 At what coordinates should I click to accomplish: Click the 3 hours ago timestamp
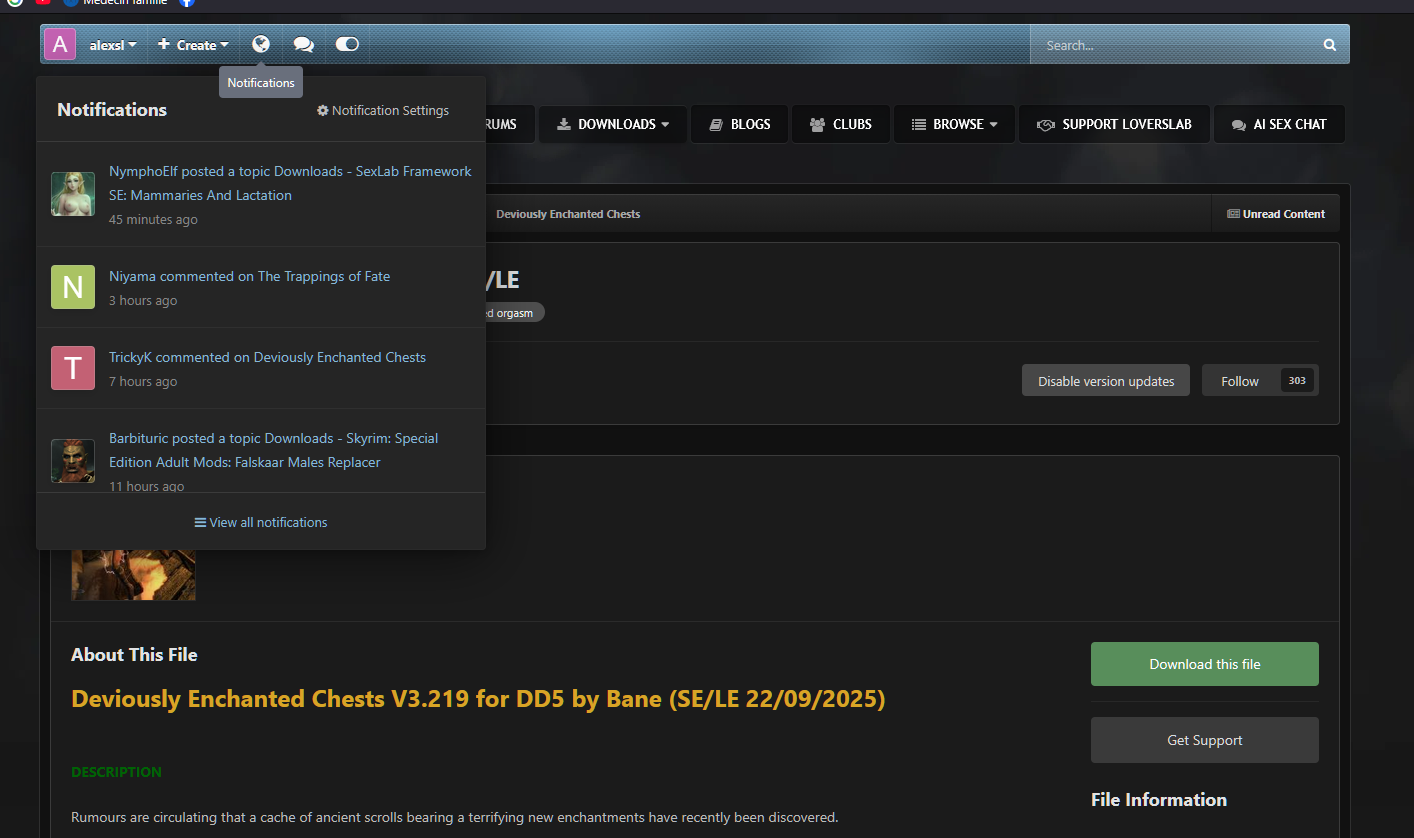pyautogui.click(x=143, y=301)
